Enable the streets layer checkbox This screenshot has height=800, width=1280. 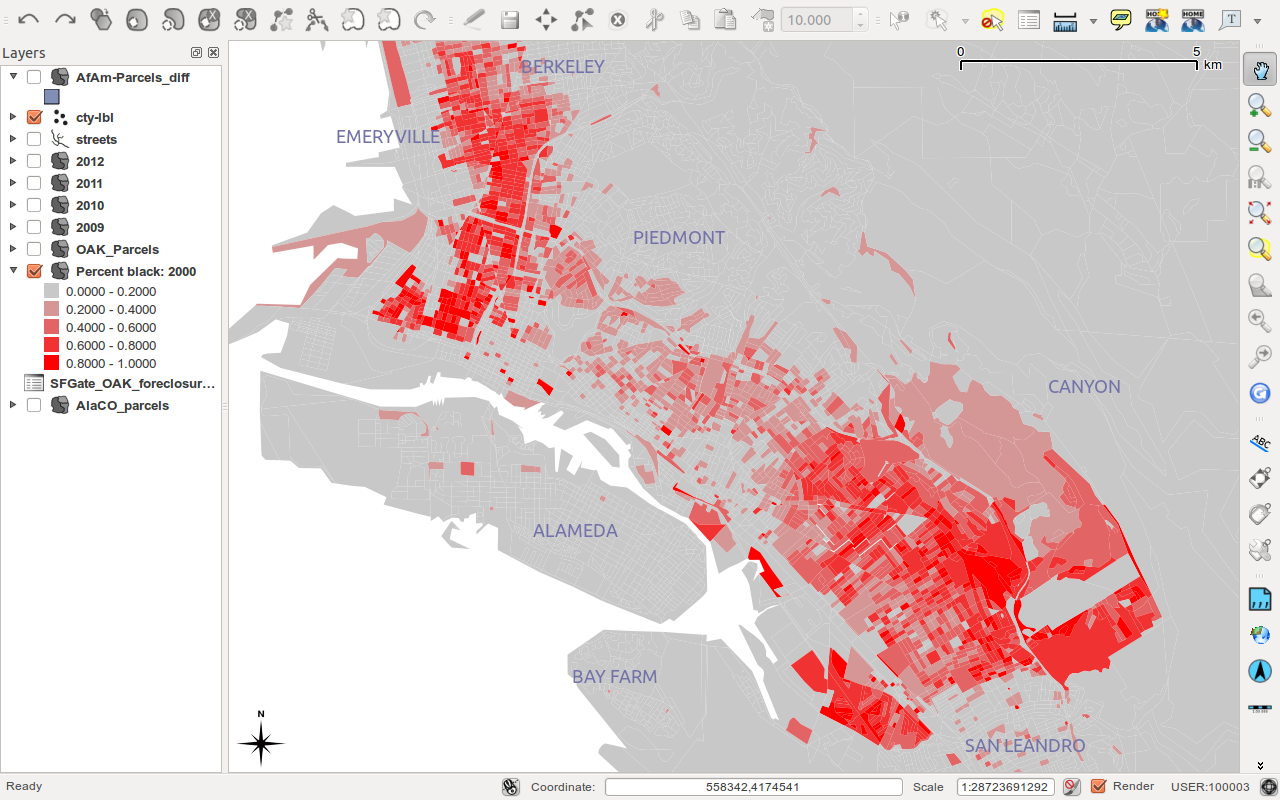(x=34, y=139)
